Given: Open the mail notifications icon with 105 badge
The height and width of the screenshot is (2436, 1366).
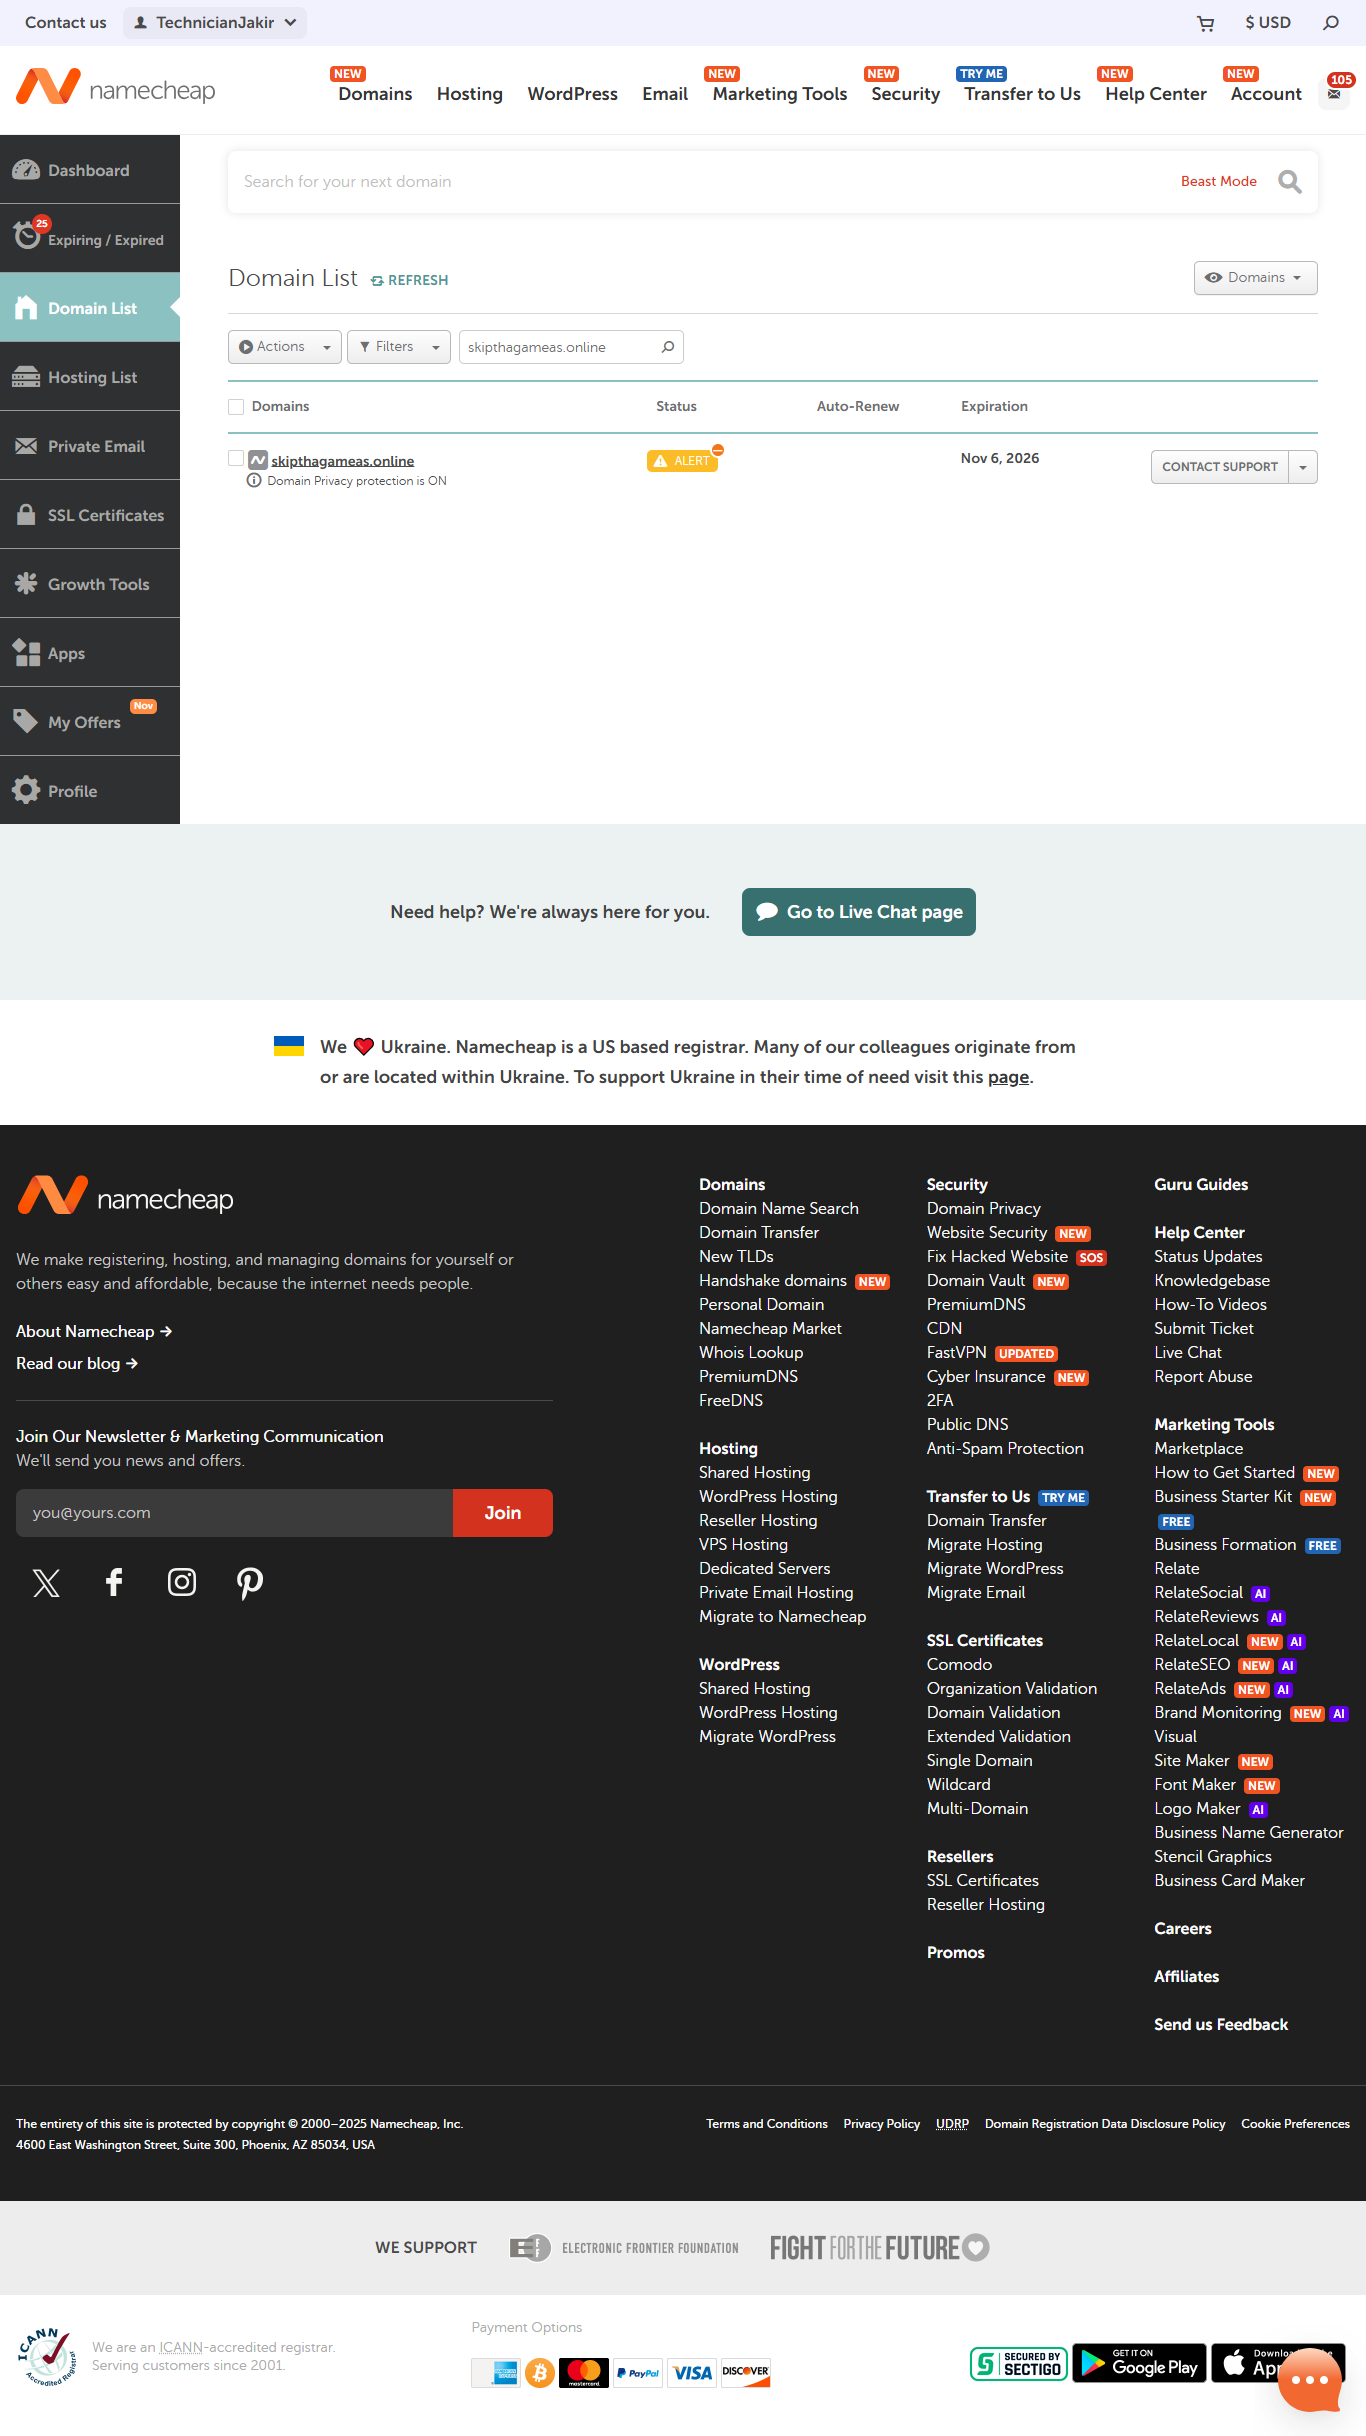Looking at the screenshot, I should (x=1334, y=94).
